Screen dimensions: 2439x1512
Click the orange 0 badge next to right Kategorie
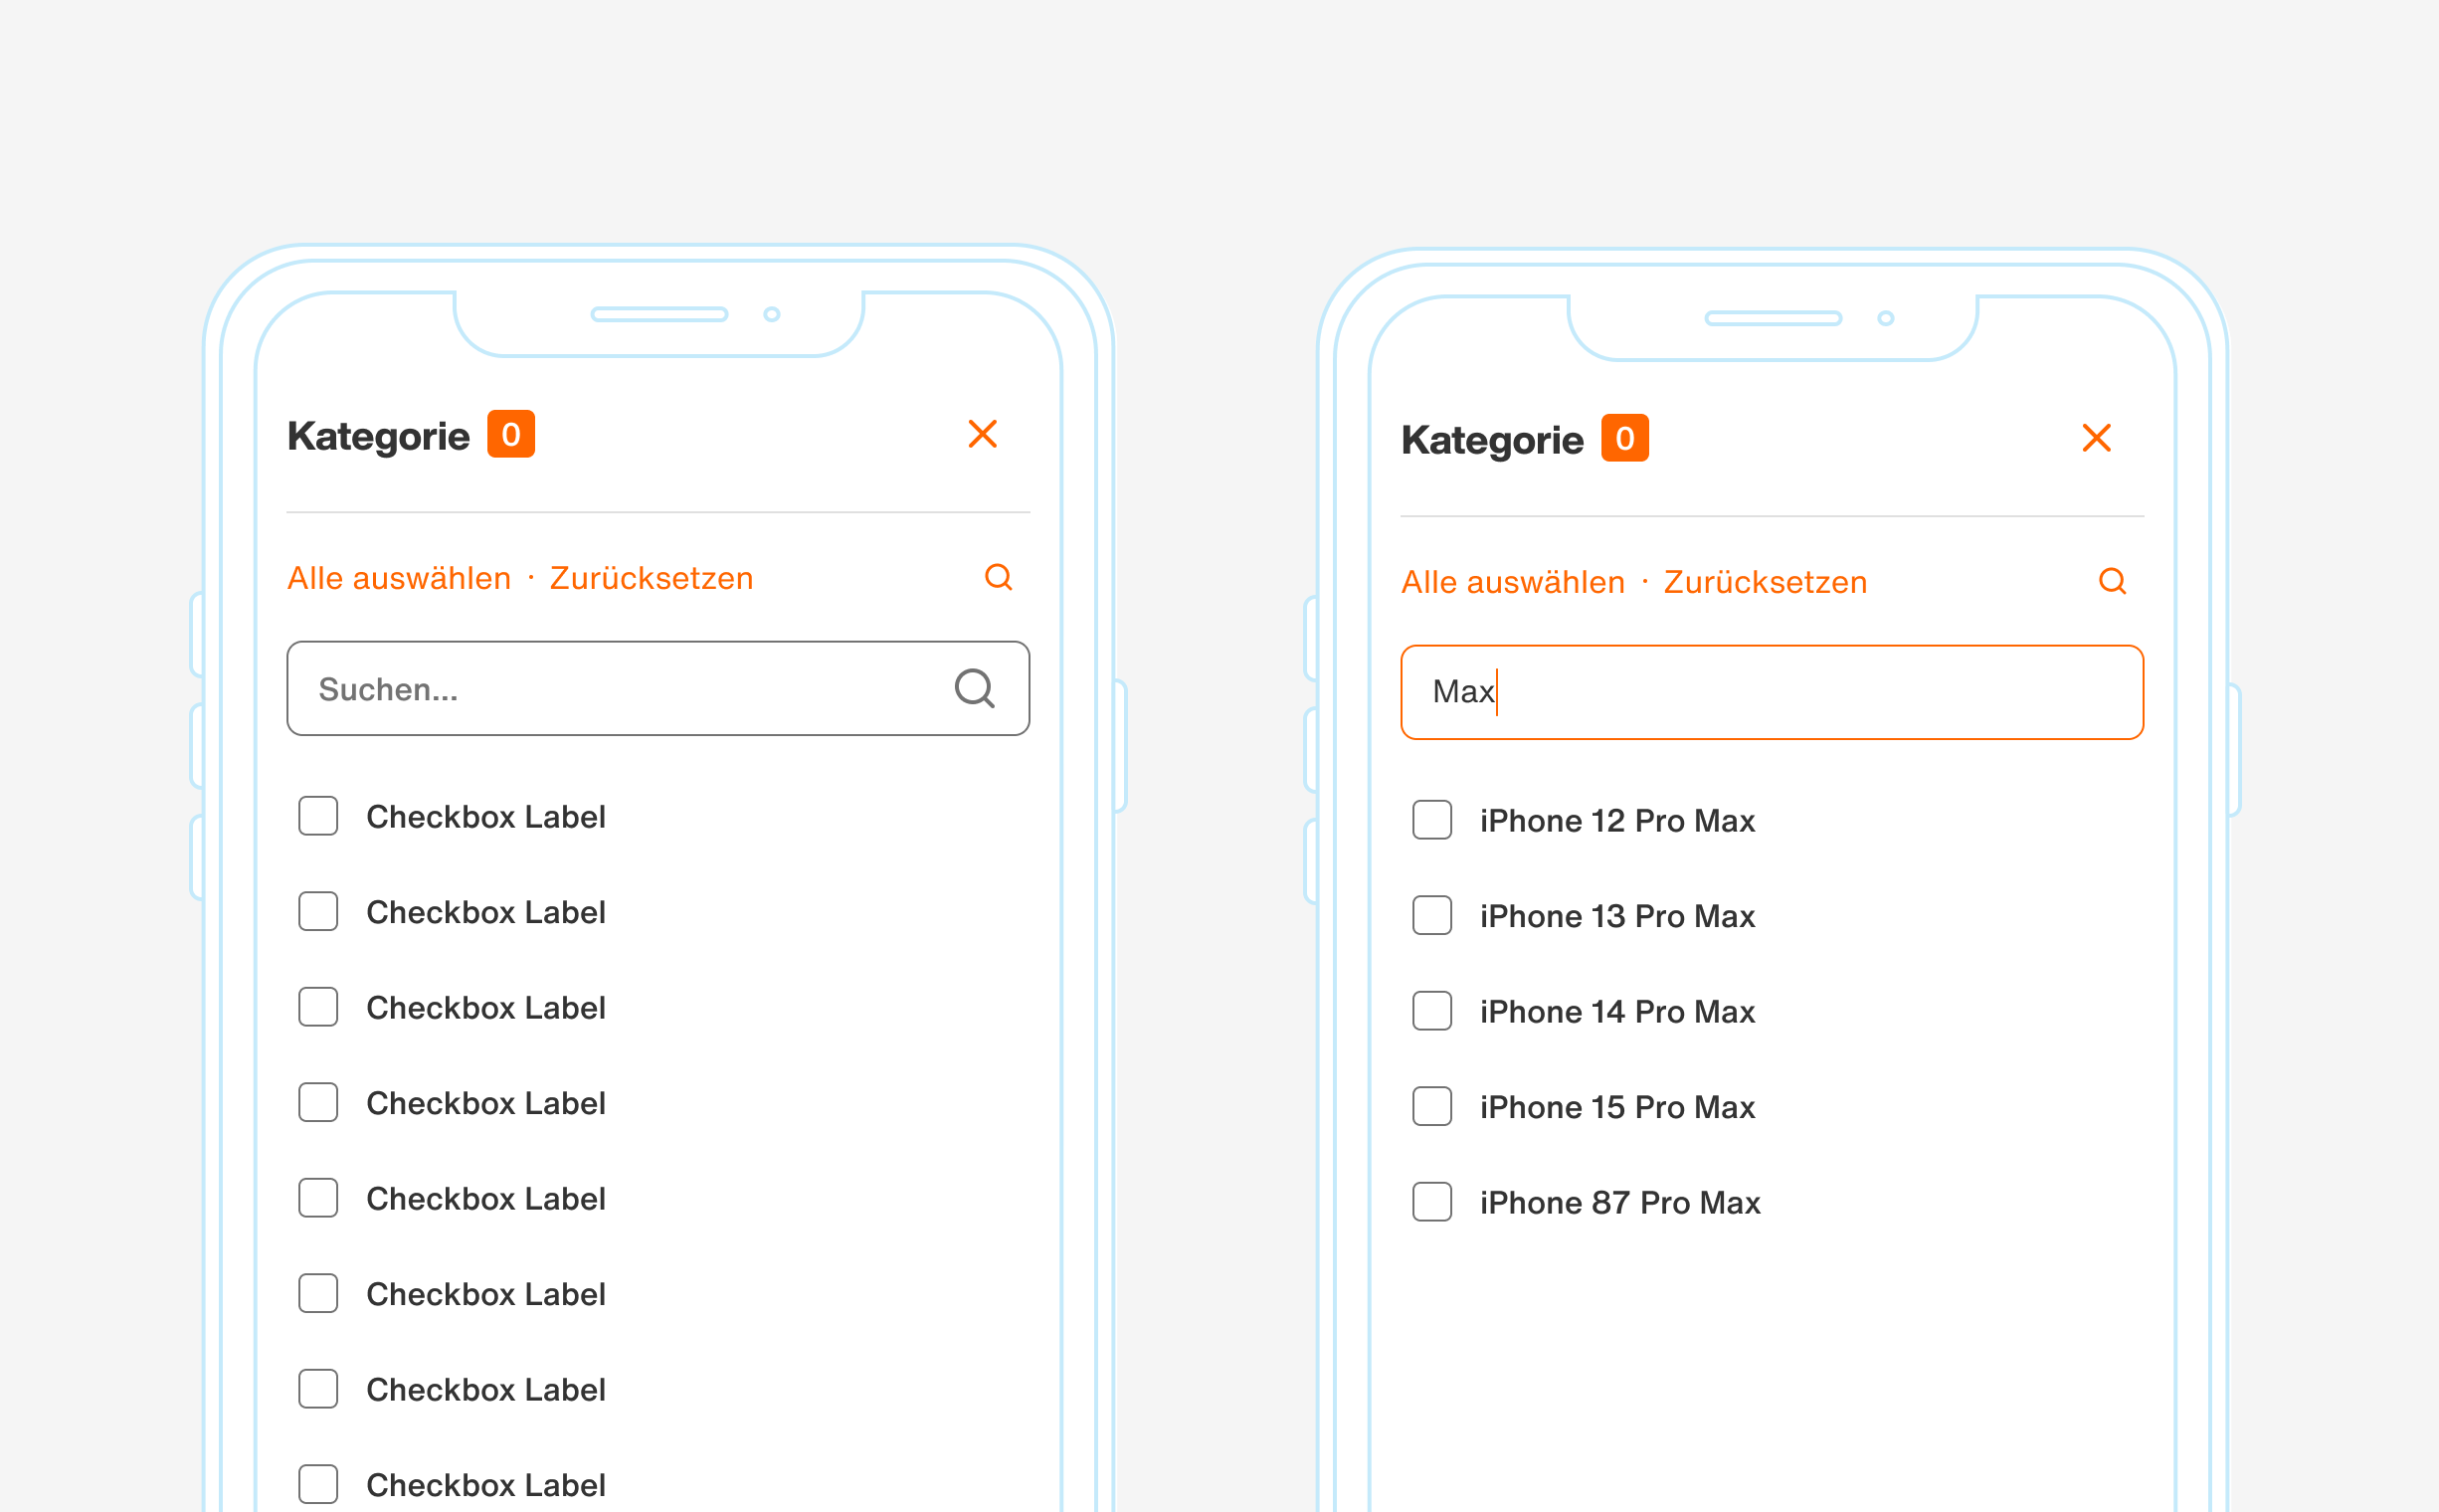[x=1626, y=437]
